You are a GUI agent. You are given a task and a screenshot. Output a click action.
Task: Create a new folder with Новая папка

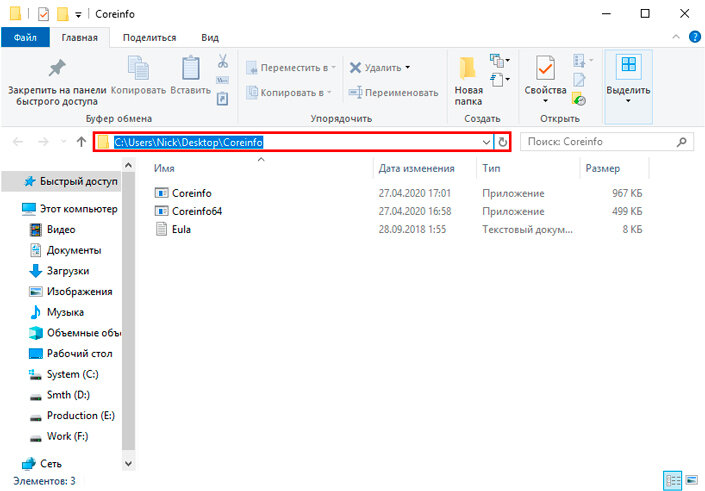click(468, 81)
